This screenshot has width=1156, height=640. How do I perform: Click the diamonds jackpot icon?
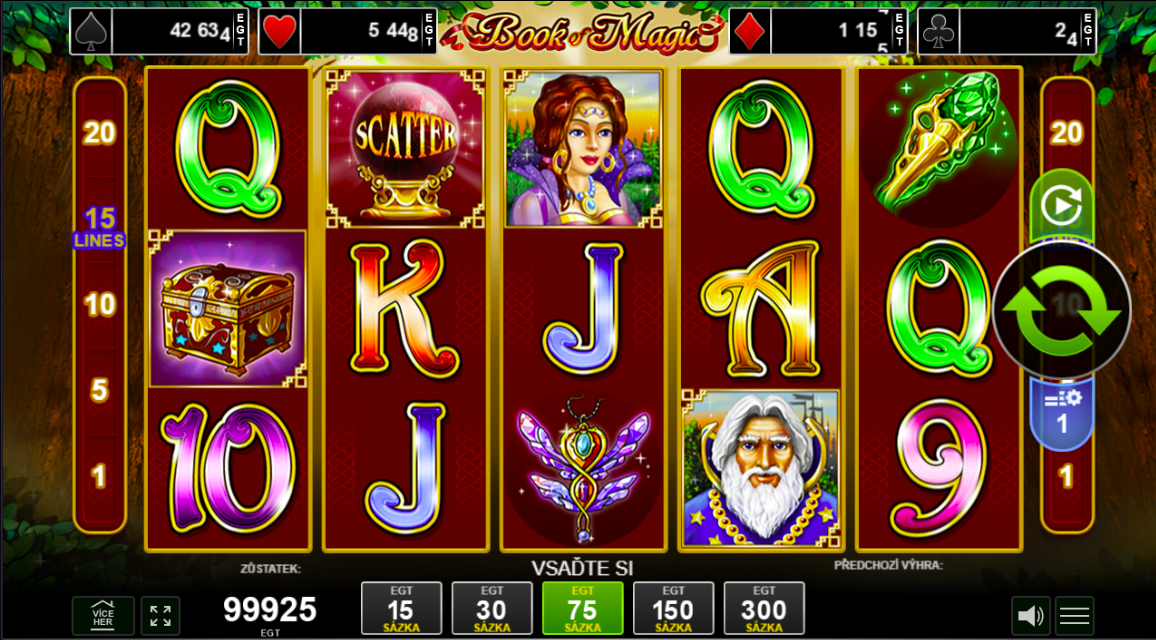tap(751, 31)
